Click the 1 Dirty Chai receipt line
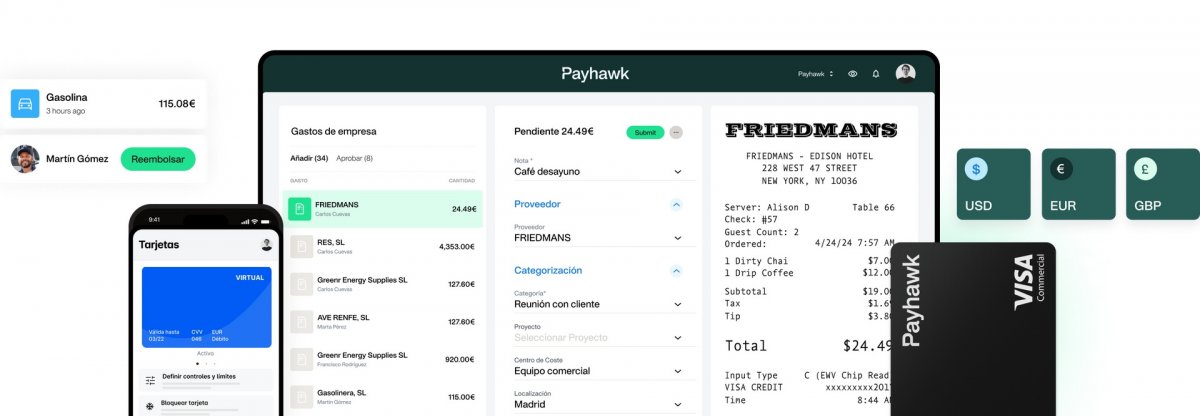 [x=810, y=260]
